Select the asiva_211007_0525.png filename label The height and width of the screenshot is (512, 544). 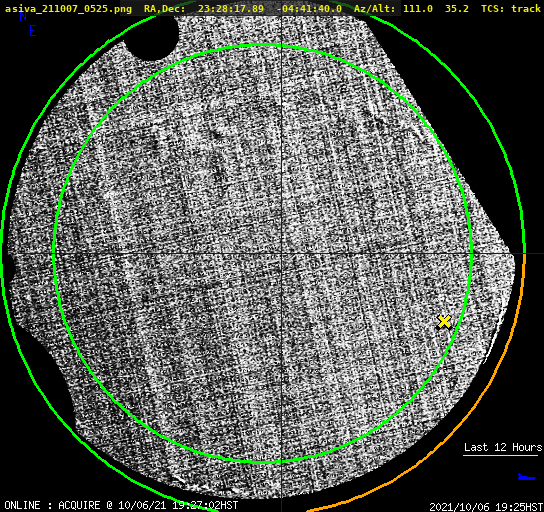point(68,8)
